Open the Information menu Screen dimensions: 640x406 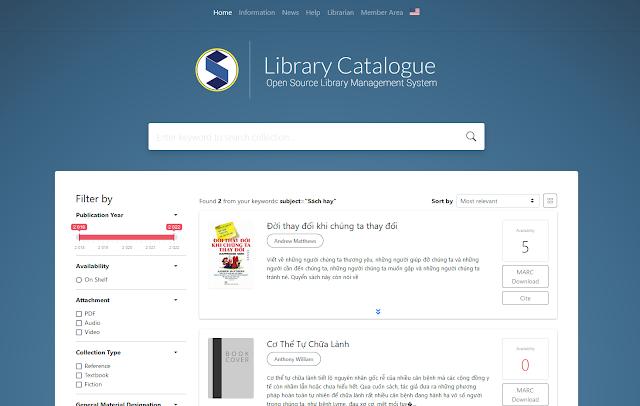tap(257, 13)
